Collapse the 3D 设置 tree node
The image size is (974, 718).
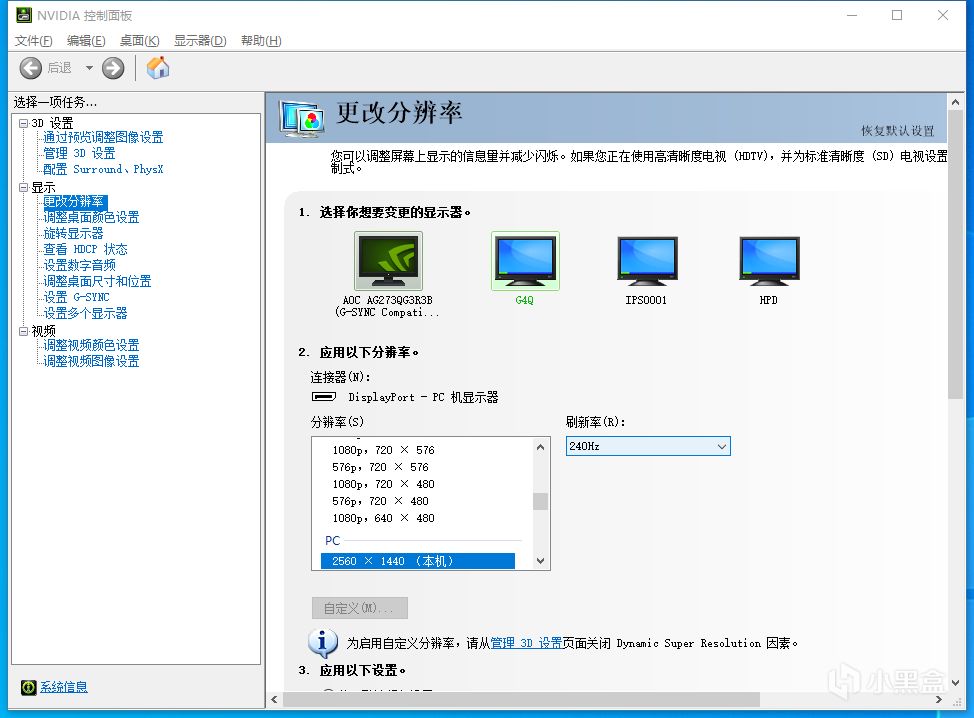pos(24,123)
